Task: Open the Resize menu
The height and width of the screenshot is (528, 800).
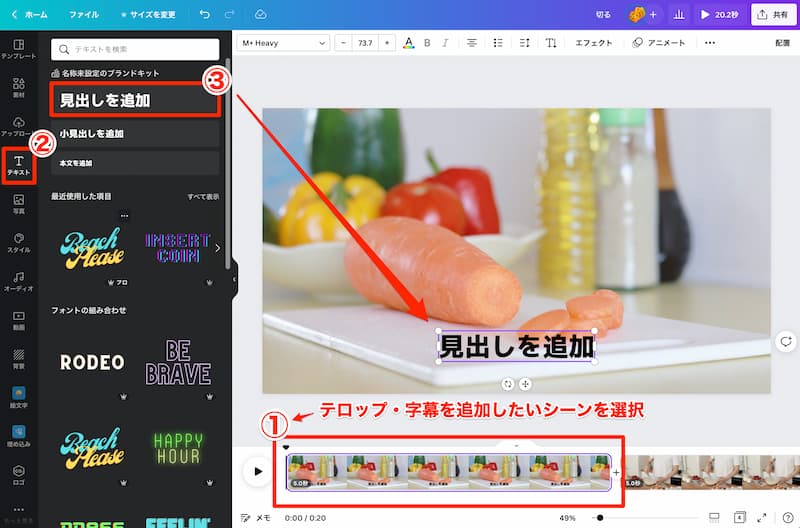Action: [x=148, y=14]
